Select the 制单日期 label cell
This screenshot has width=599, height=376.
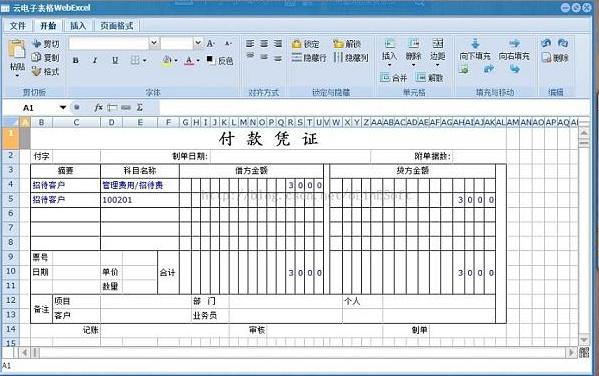[x=155, y=156]
